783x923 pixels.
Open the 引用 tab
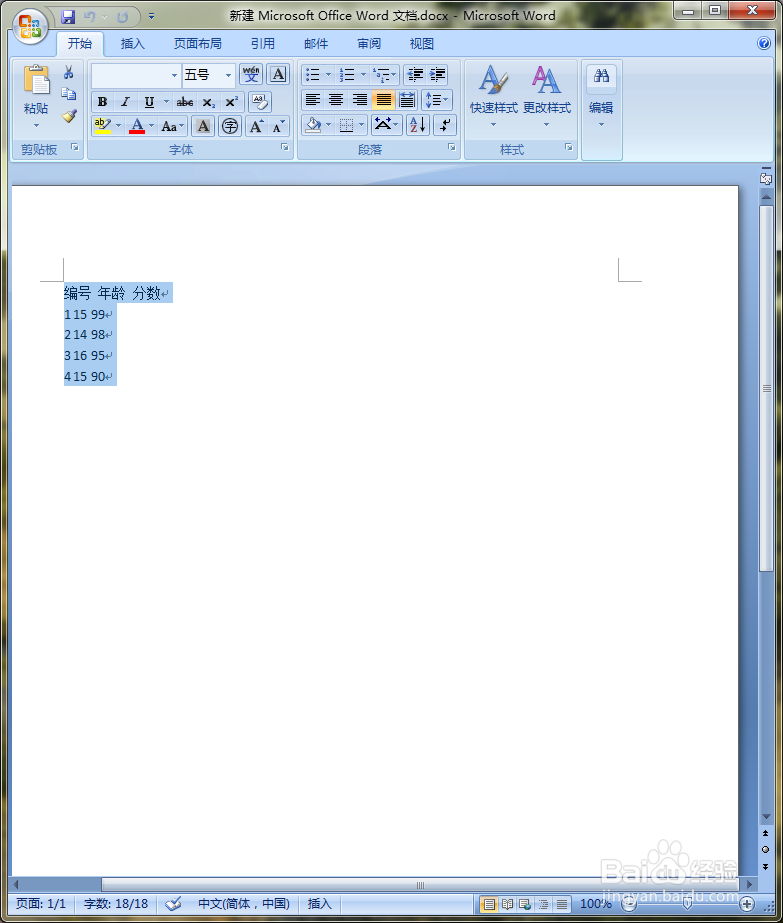point(263,44)
